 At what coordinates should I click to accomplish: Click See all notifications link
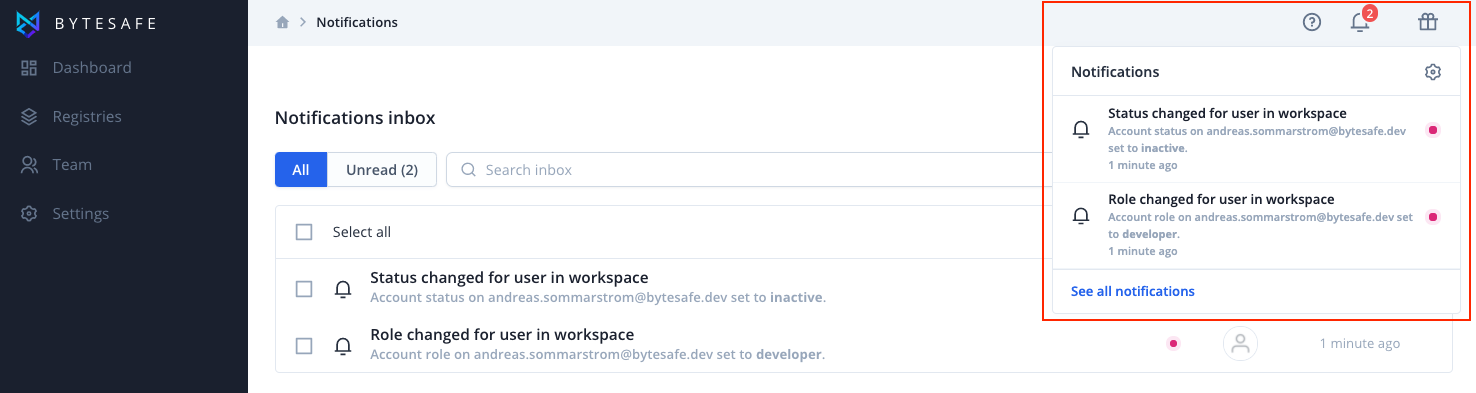pos(1133,291)
